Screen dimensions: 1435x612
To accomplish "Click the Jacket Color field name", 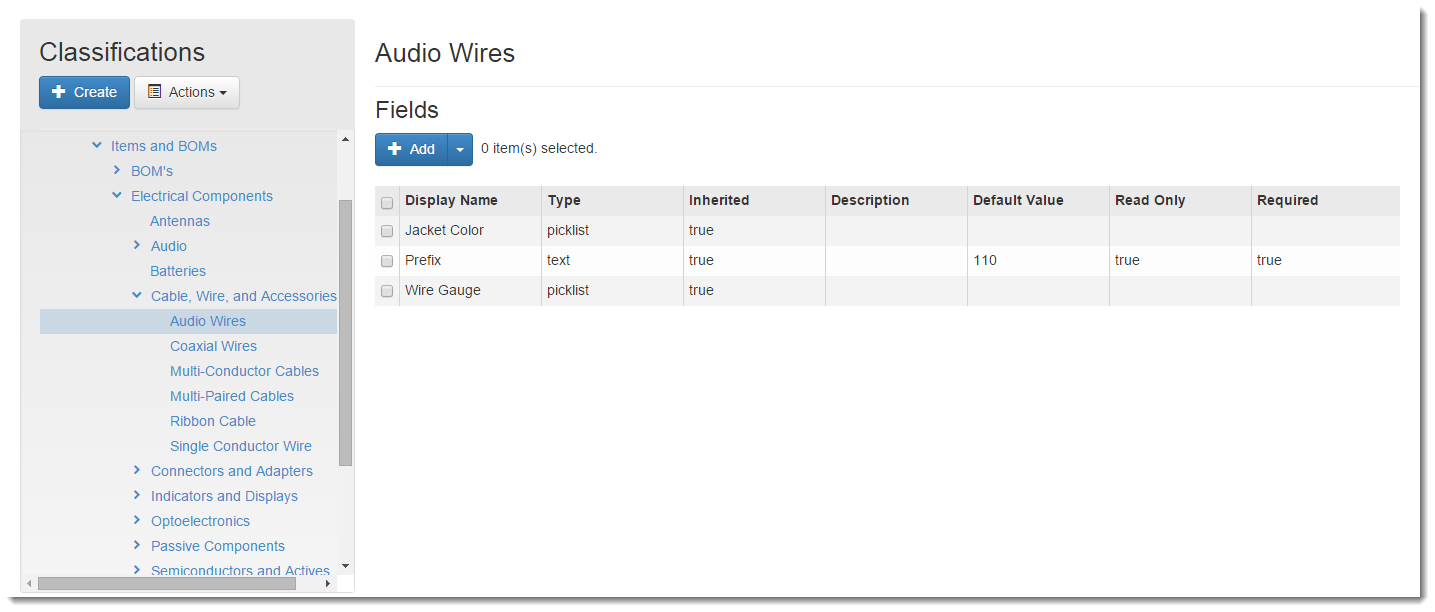I will [444, 230].
